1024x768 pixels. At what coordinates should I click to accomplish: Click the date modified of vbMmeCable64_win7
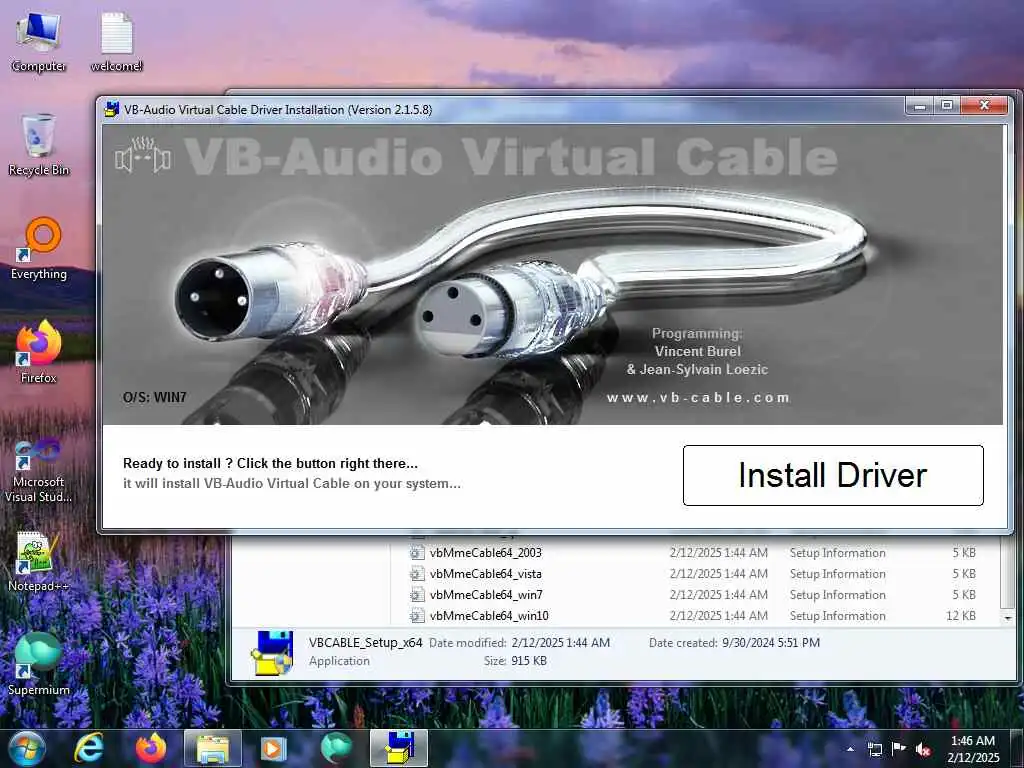[718, 594]
